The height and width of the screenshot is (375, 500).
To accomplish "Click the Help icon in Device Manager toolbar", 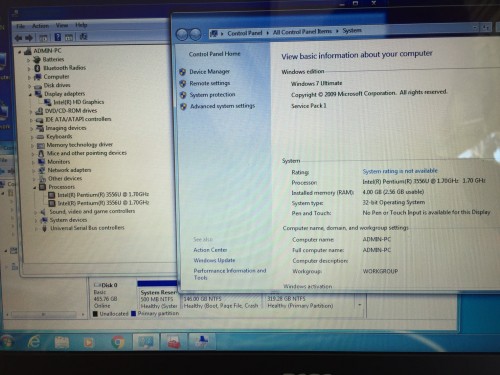I will (x=58, y=37).
